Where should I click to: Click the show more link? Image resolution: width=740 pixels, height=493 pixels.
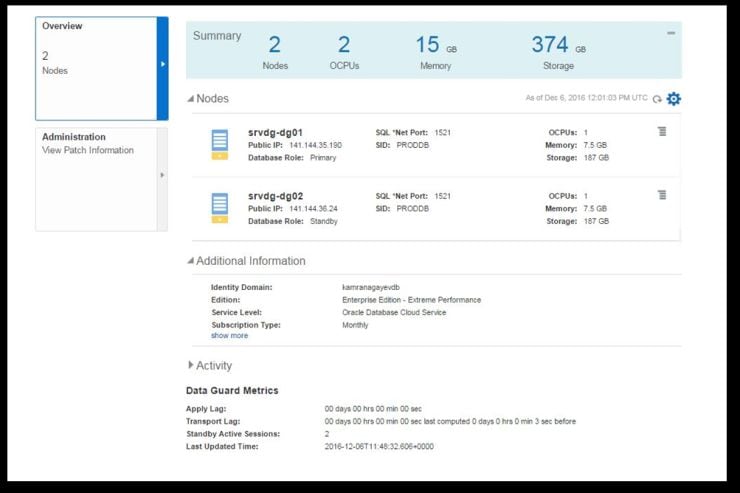[229, 336]
